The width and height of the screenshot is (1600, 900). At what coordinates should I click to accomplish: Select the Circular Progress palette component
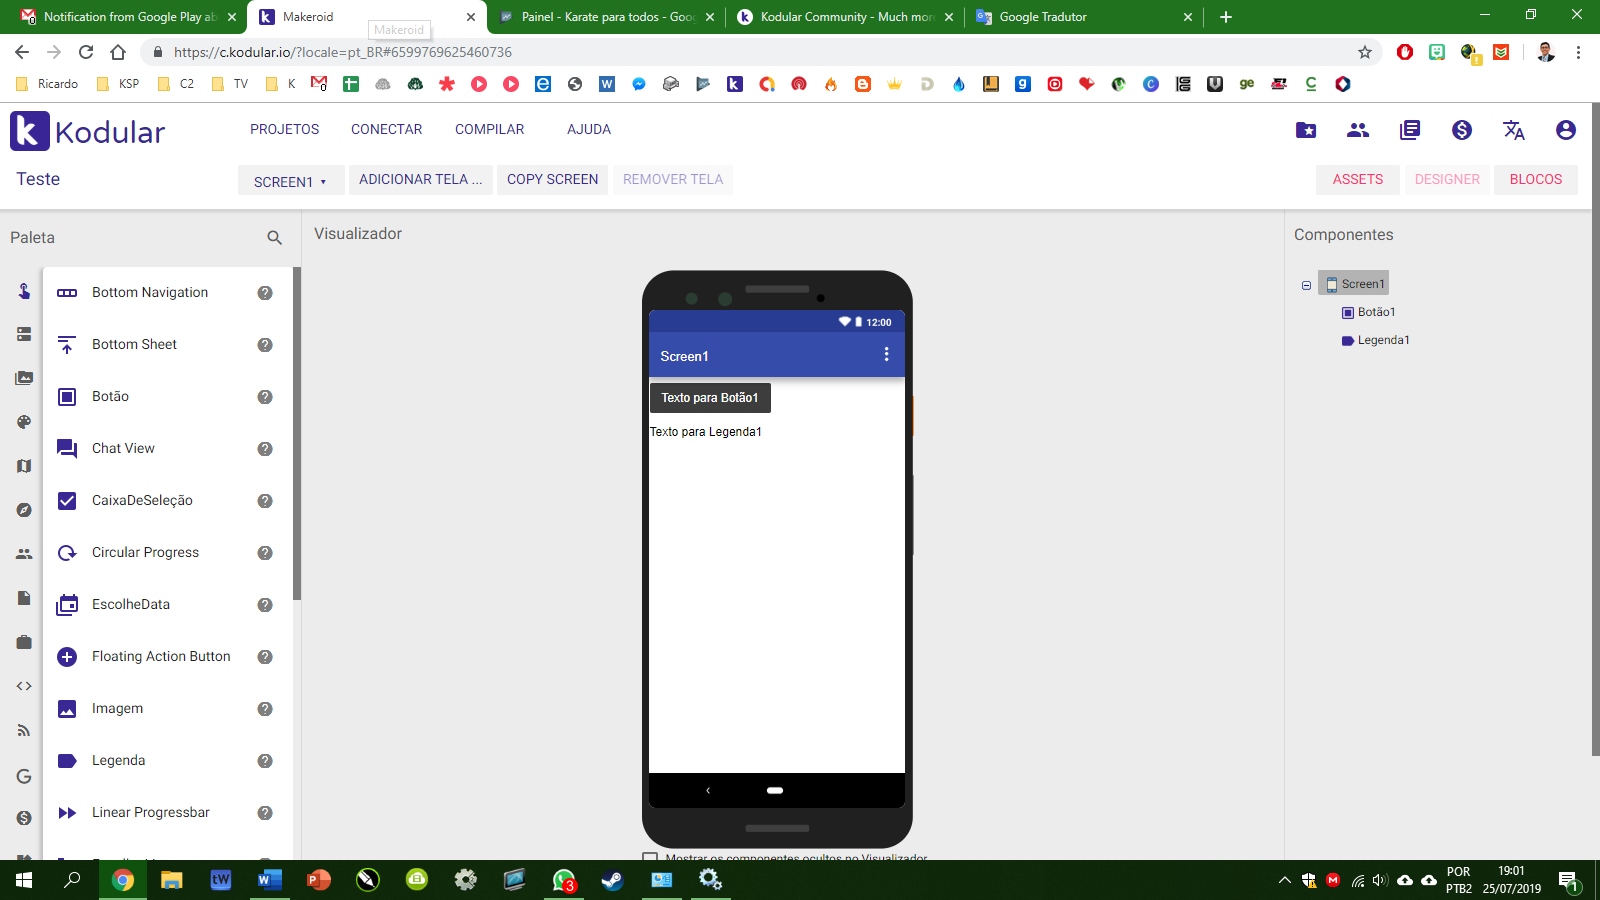[x=146, y=552]
